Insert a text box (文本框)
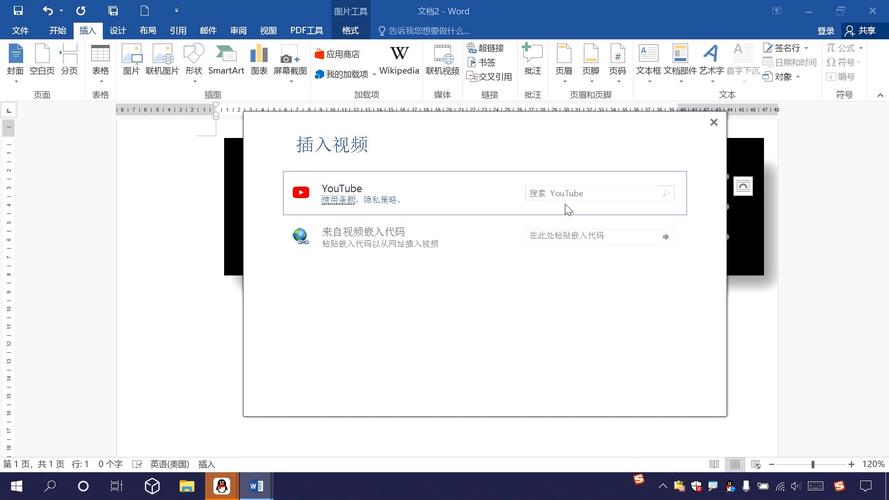The image size is (889, 500). [648, 61]
